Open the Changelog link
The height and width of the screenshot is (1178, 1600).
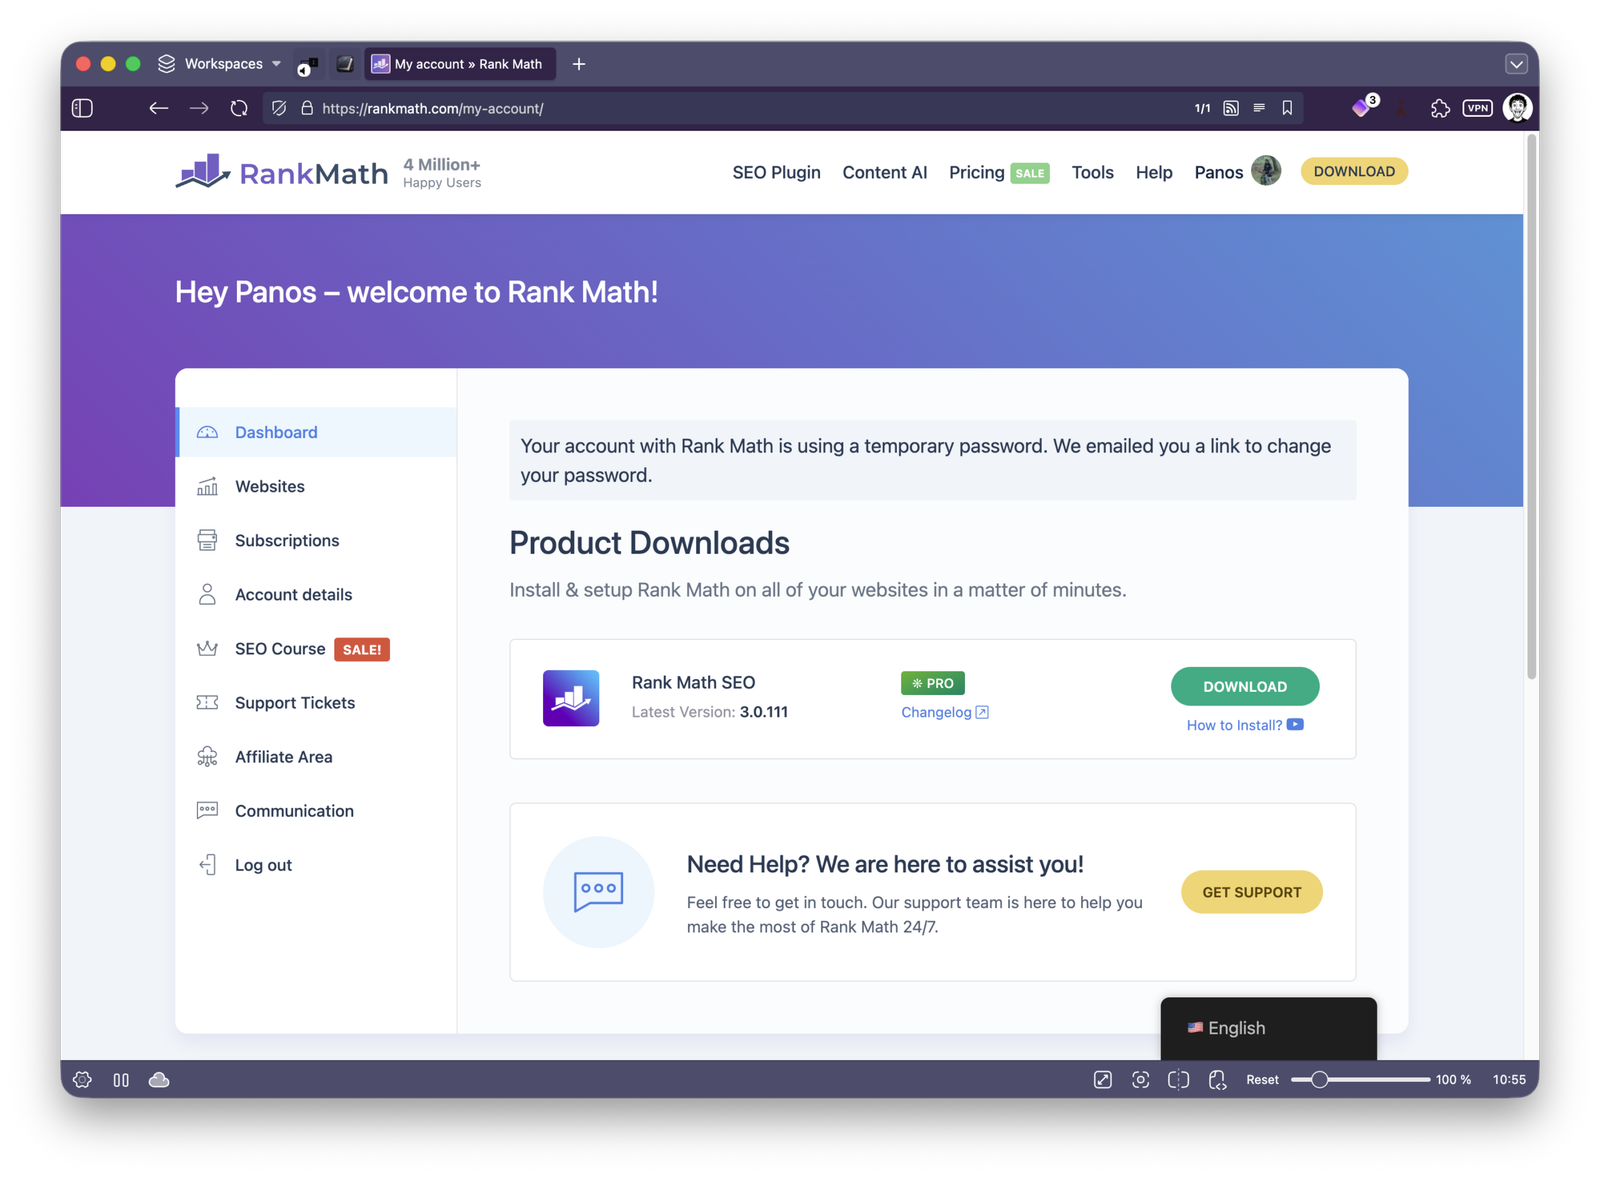[x=944, y=712]
